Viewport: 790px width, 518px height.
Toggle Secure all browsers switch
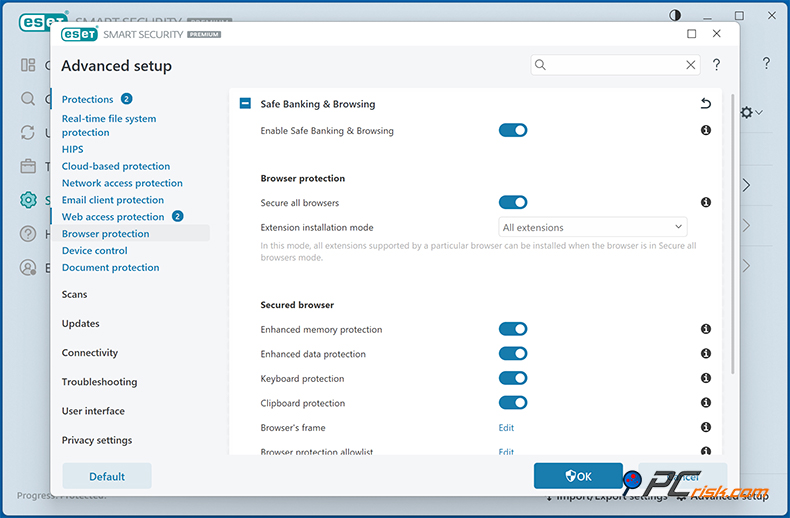513,203
